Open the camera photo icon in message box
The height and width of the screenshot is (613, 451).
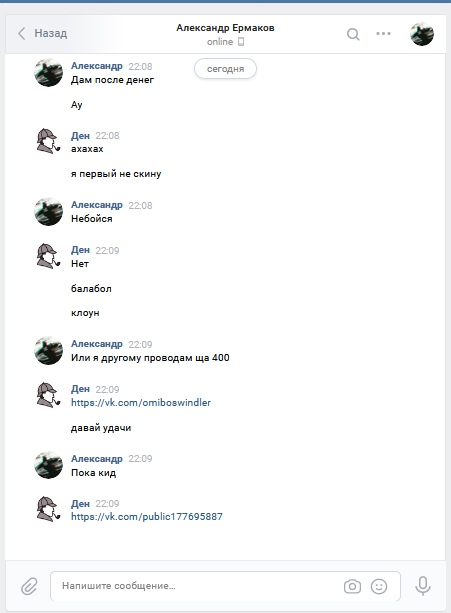click(352, 586)
